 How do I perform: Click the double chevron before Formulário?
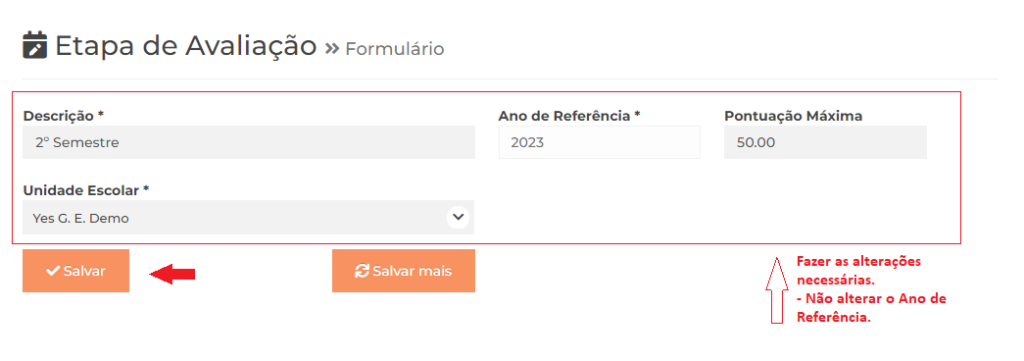(x=332, y=48)
